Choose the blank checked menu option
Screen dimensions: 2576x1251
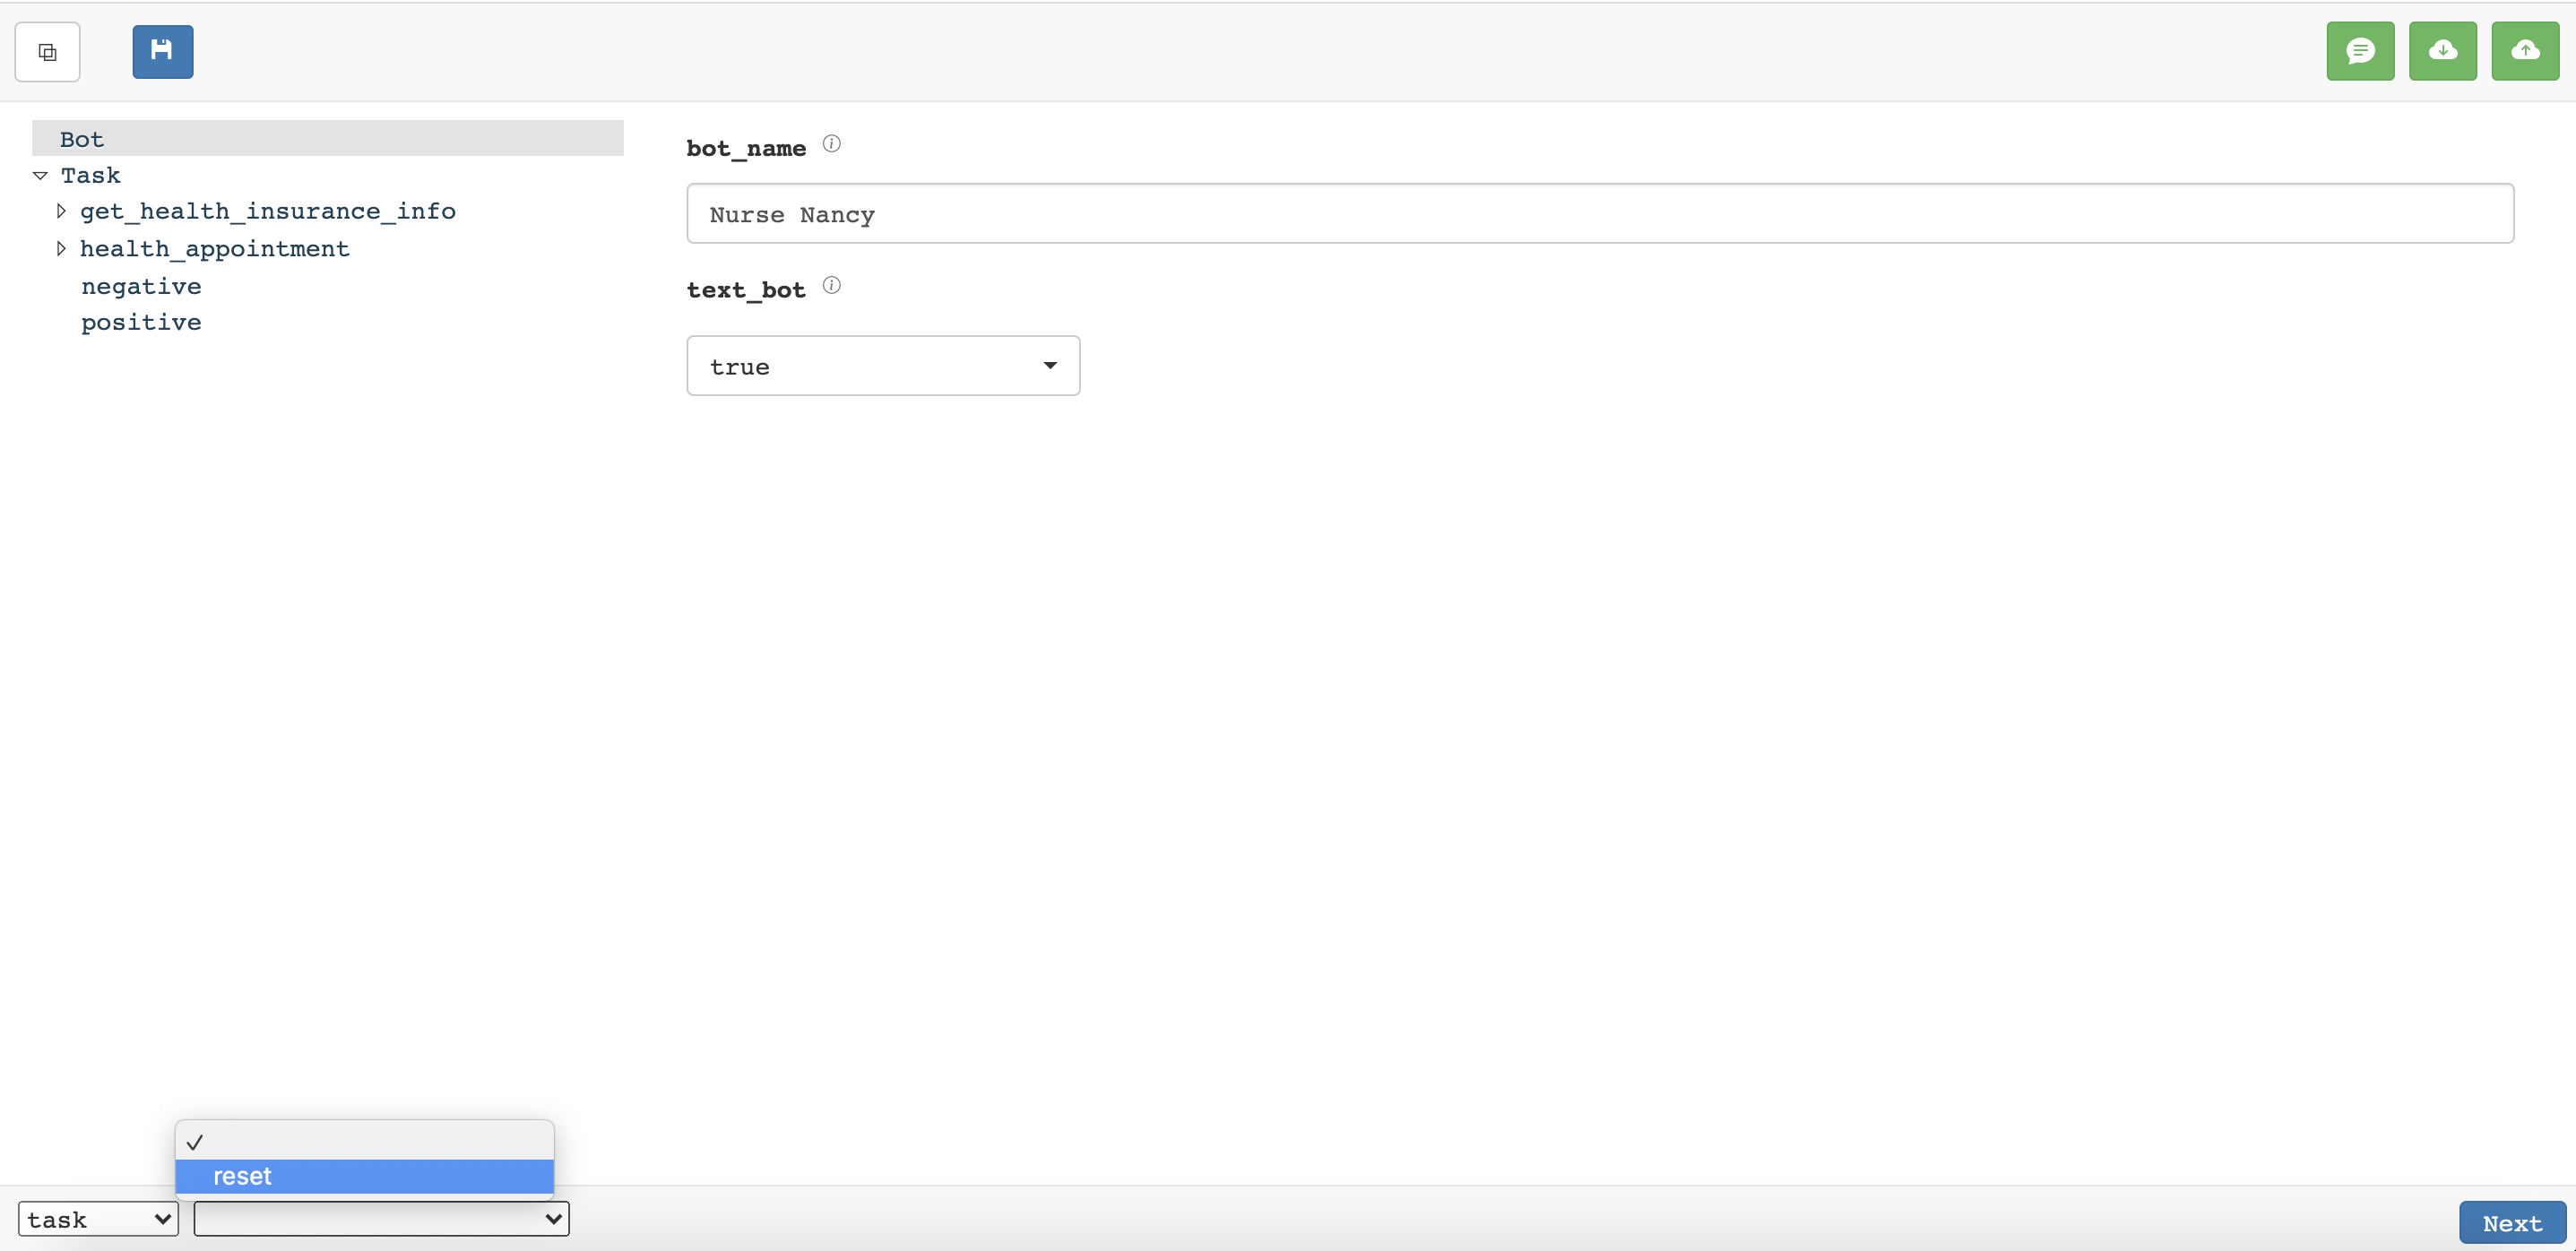[x=364, y=1141]
